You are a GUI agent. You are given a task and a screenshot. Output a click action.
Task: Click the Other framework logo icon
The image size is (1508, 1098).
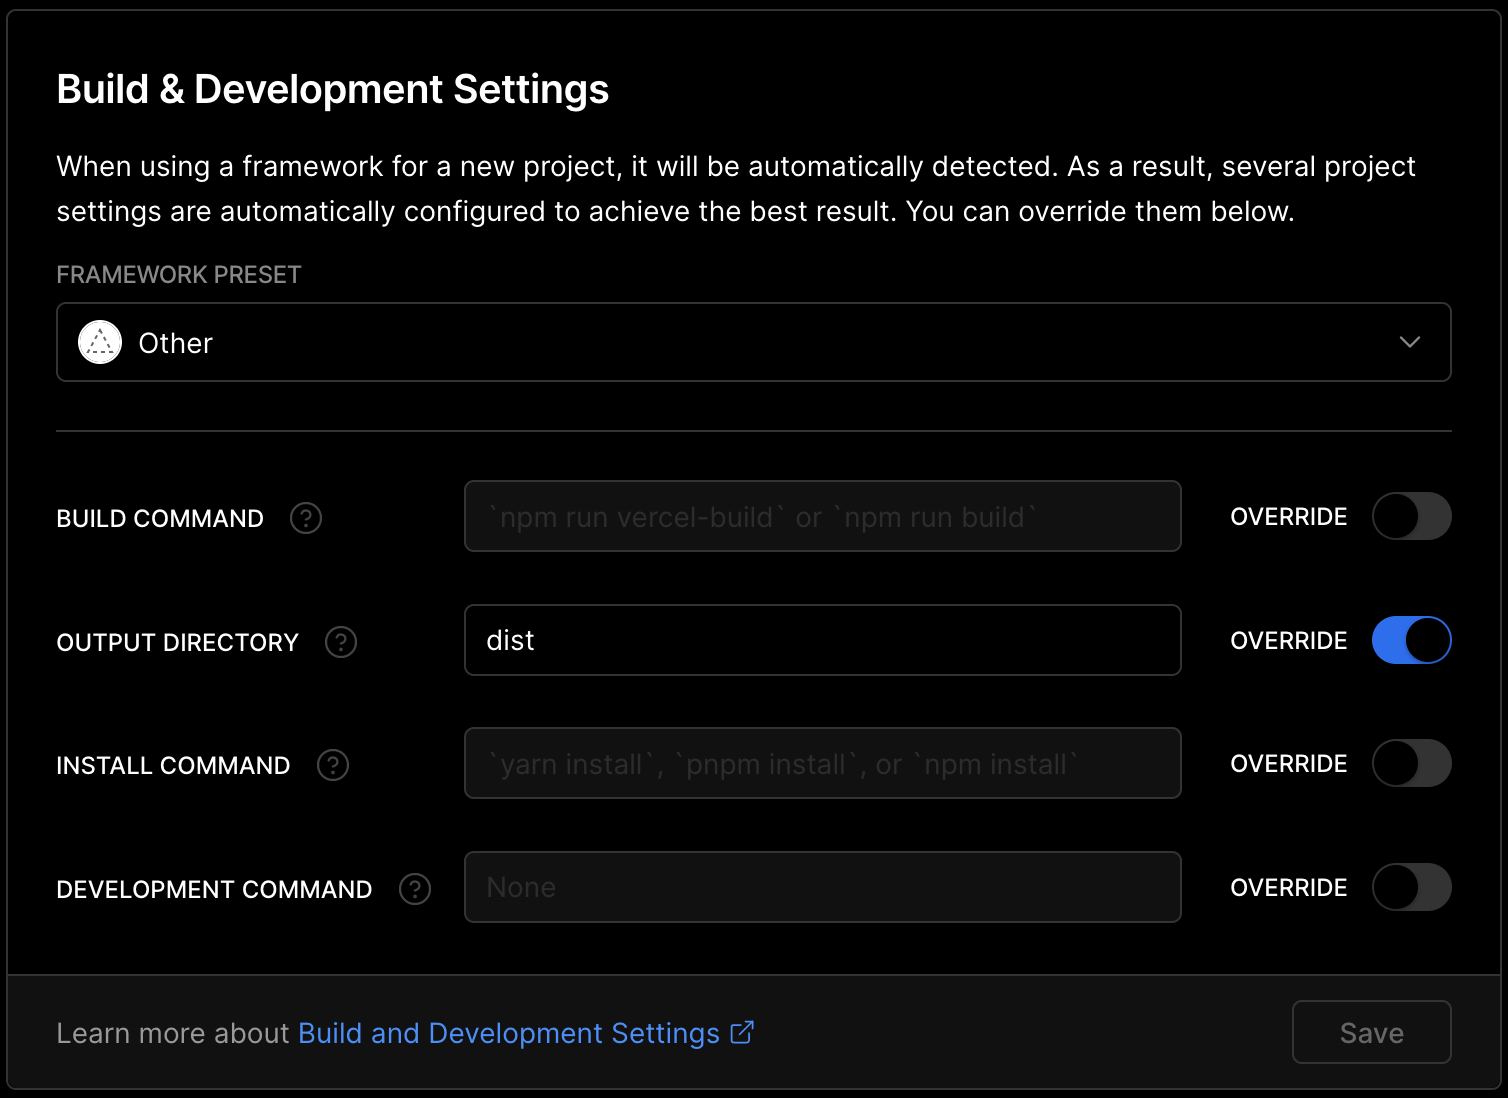pyautogui.click(x=100, y=342)
